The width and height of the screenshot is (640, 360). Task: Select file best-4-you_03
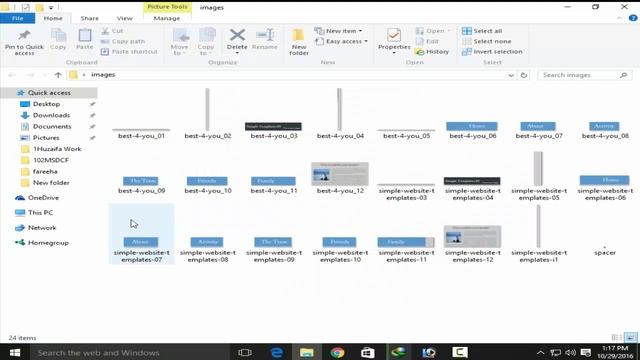tap(273, 131)
